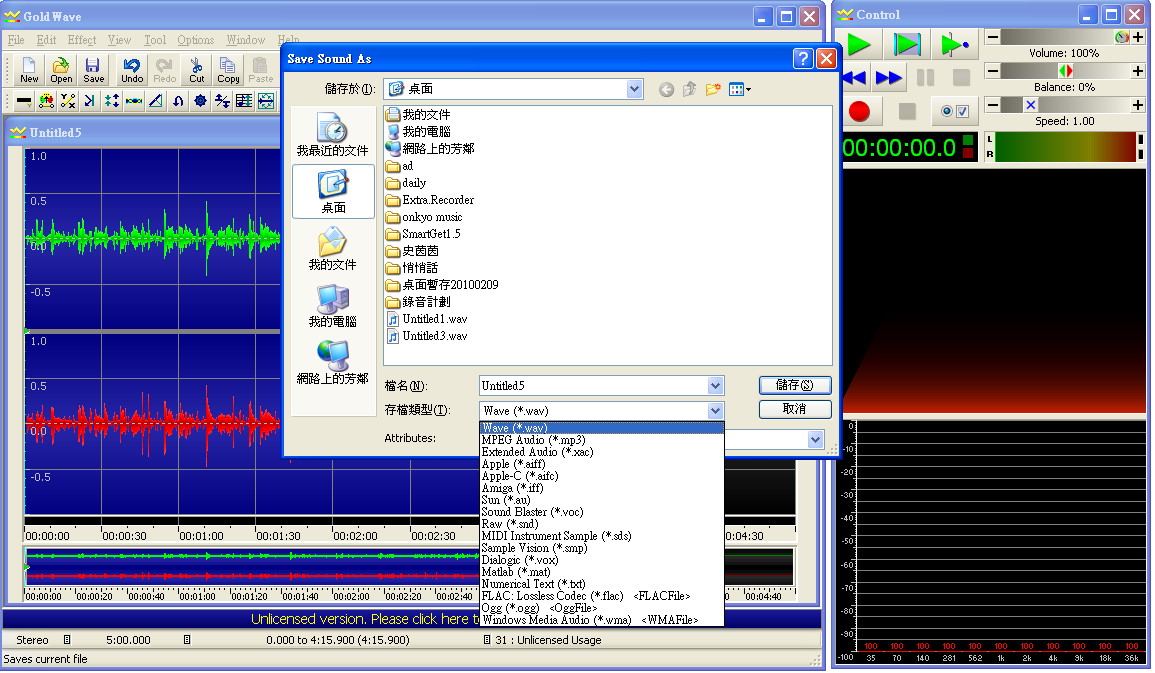Image resolution: width=1155 pixels, height=673 pixels.
Task: Increase volume with the plus button
Action: pos(1138,37)
